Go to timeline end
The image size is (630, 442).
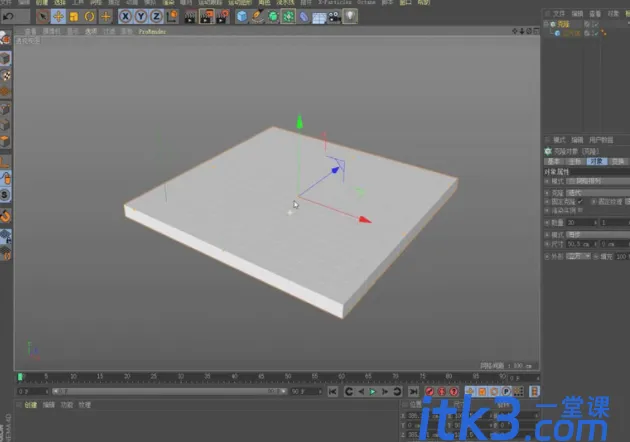click(413, 391)
